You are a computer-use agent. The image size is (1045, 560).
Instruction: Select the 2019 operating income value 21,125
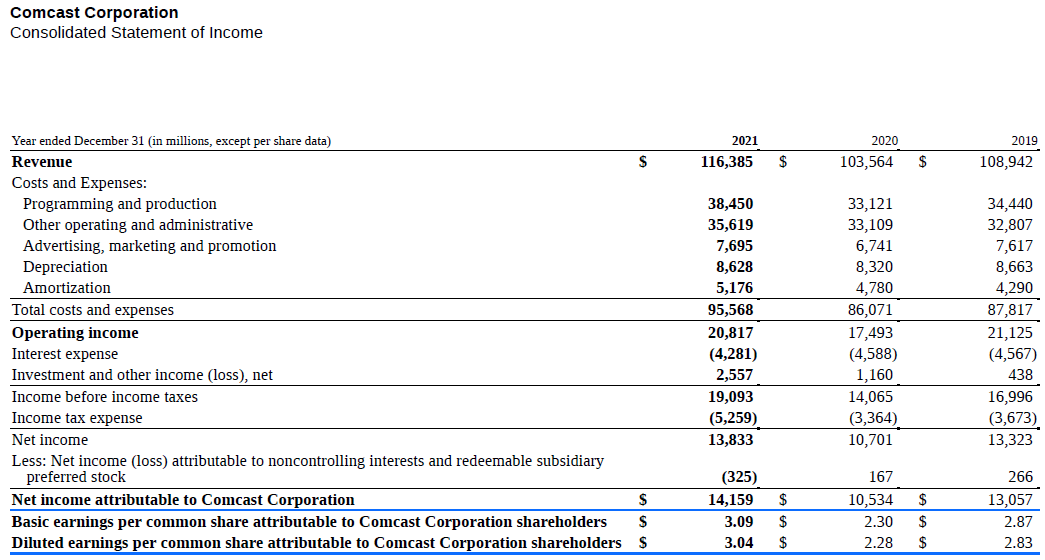click(x=1010, y=333)
